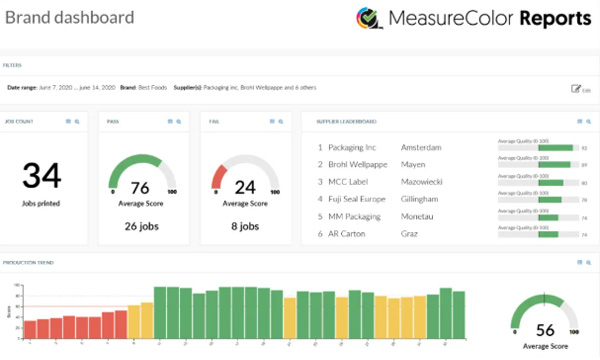Click Fuji Seal Europe average quality bar
600x360 pixels.
(x=538, y=200)
